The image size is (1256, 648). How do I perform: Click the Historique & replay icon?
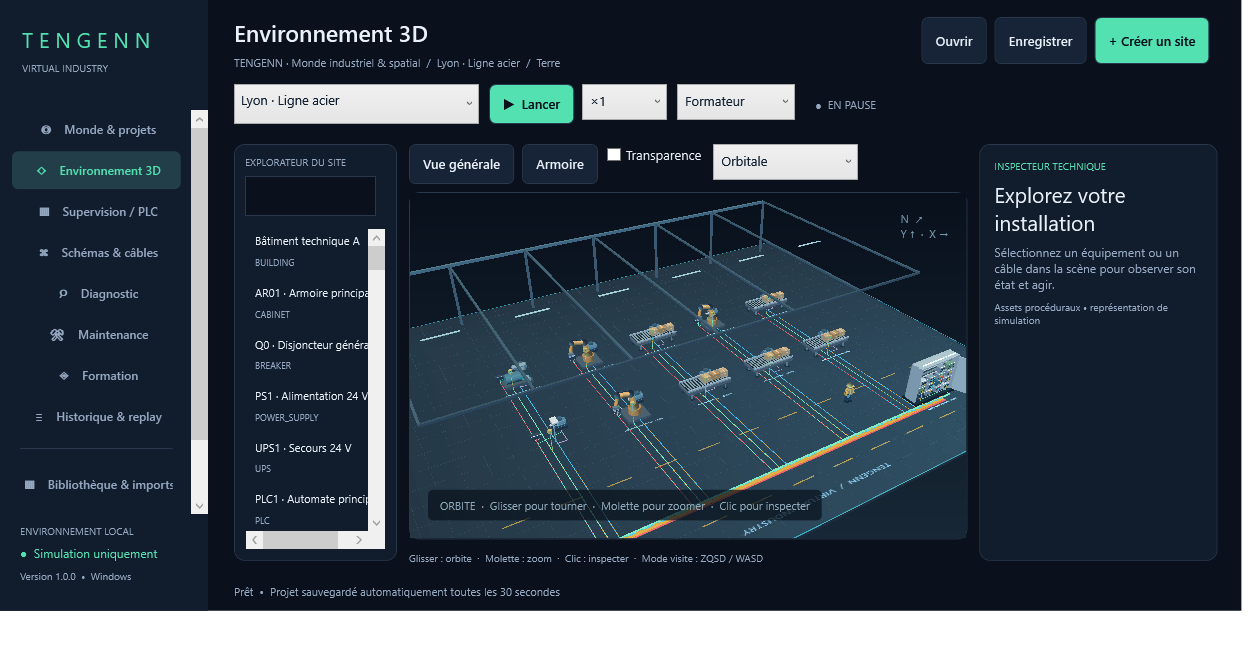pyautogui.click(x=39, y=417)
